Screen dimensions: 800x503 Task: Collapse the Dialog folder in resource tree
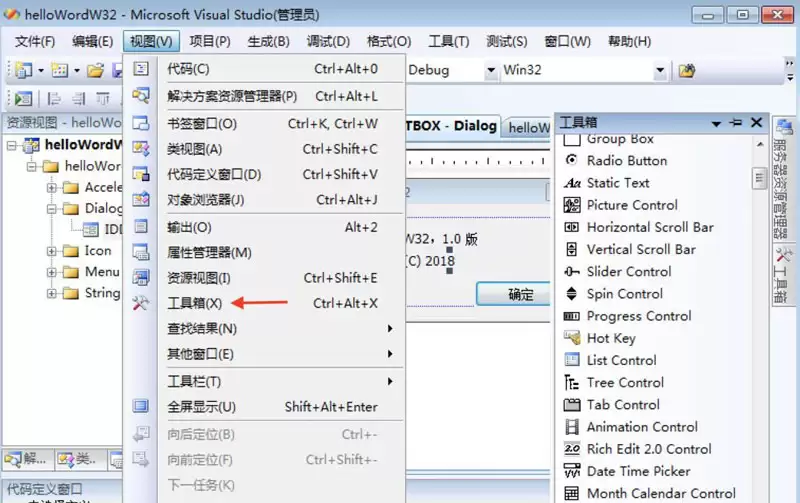(52, 209)
